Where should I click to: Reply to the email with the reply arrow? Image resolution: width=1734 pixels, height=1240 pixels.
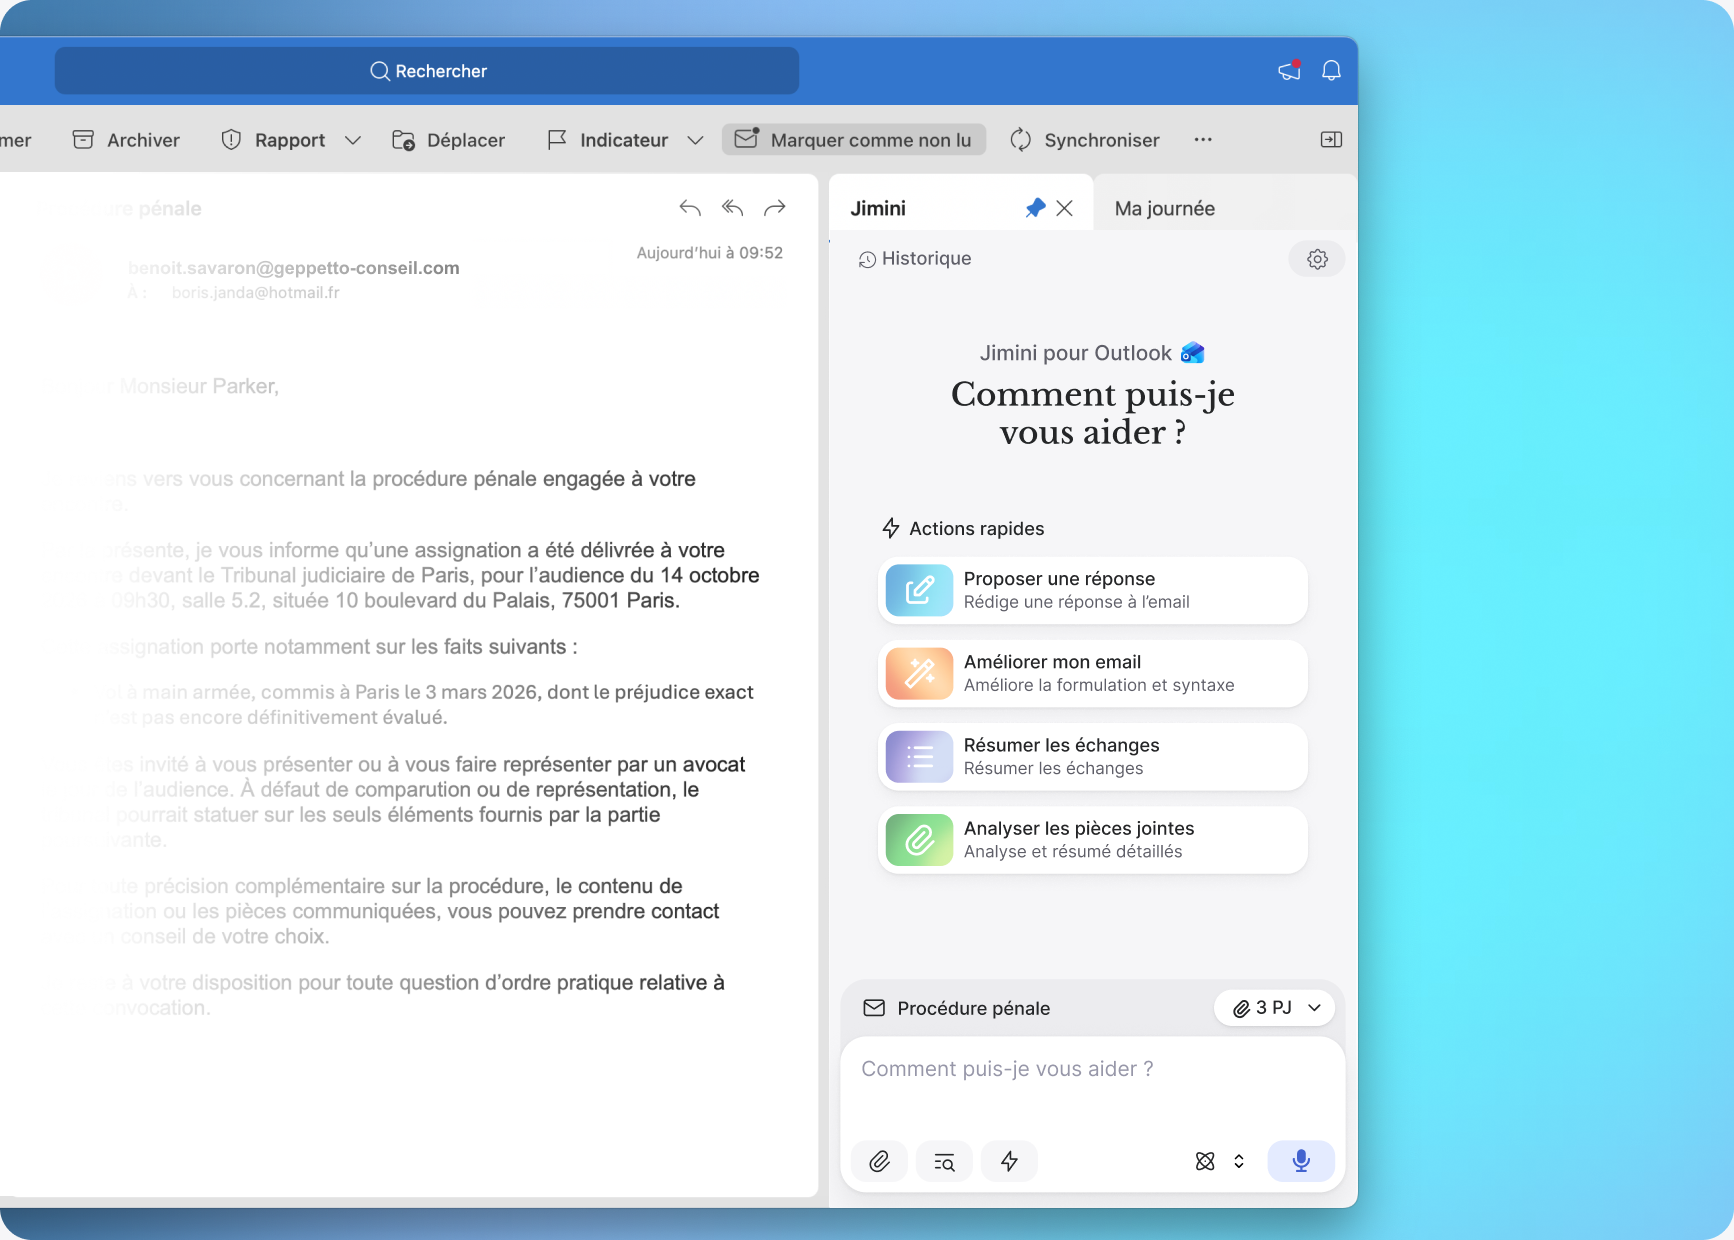point(690,208)
